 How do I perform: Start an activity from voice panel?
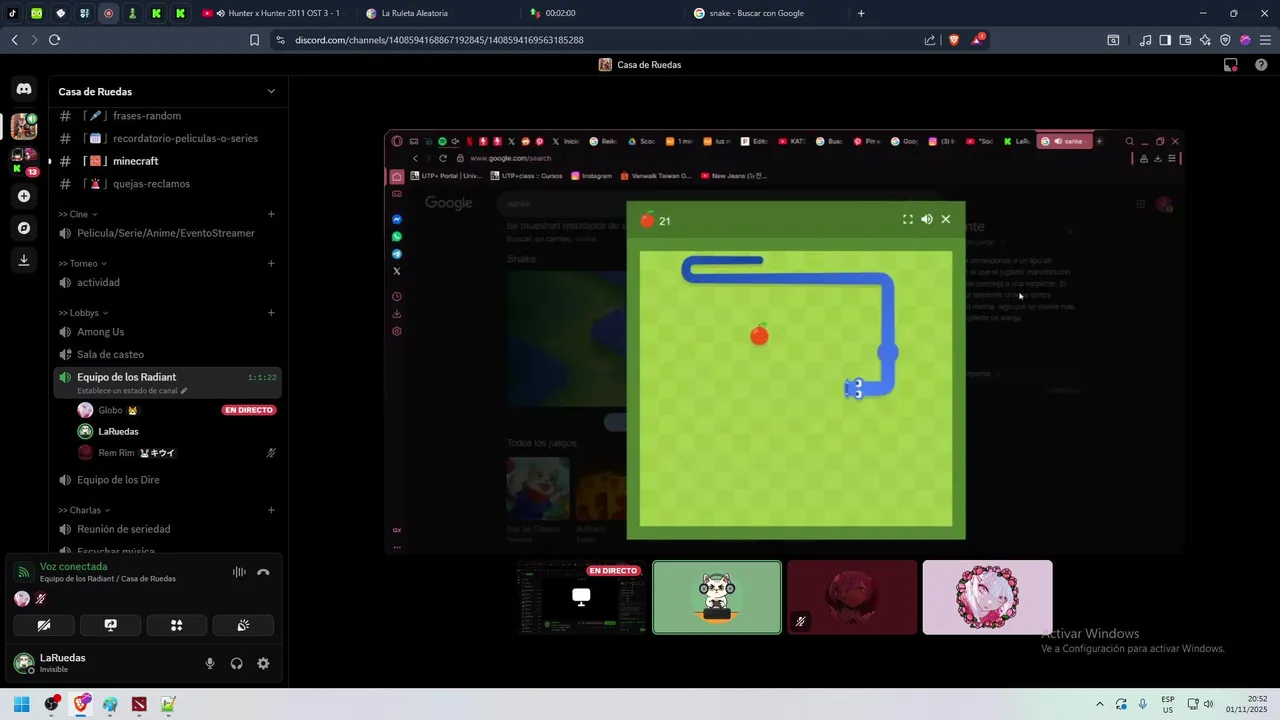pyautogui.click(x=177, y=625)
